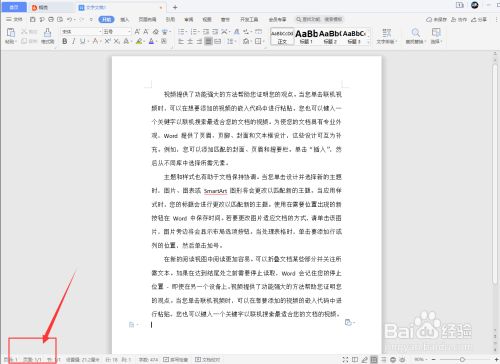
Task: Switch to the Insert ribbon tab
Action: tap(124, 20)
